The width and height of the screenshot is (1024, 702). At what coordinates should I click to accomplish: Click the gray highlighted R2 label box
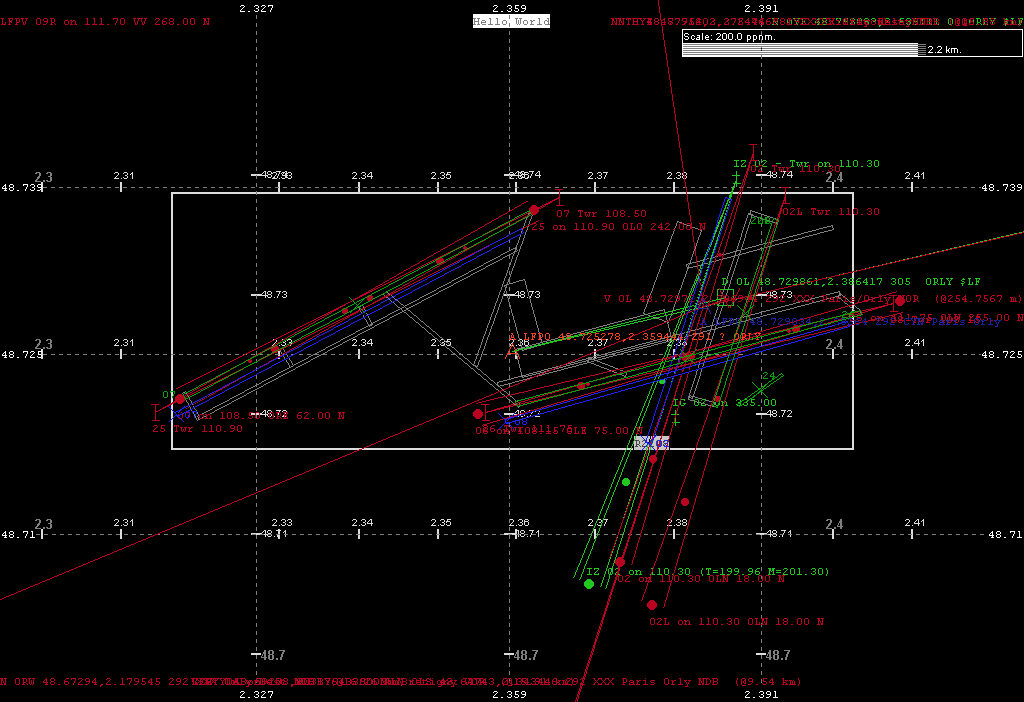tap(651, 442)
